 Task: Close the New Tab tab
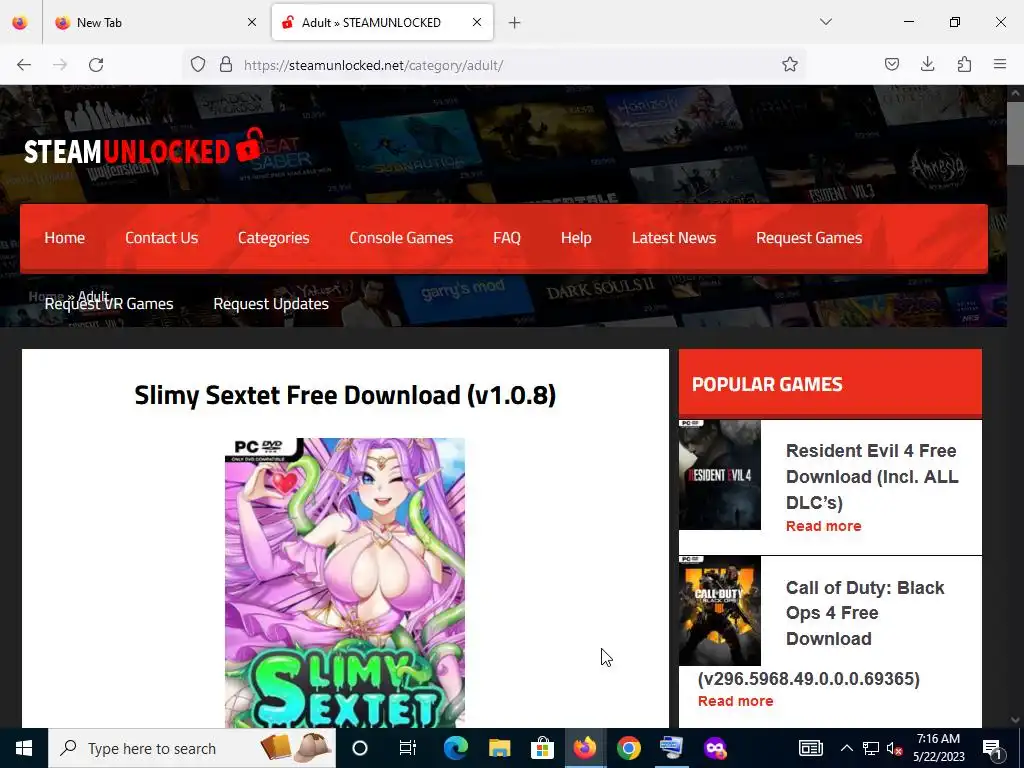(252, 22)
